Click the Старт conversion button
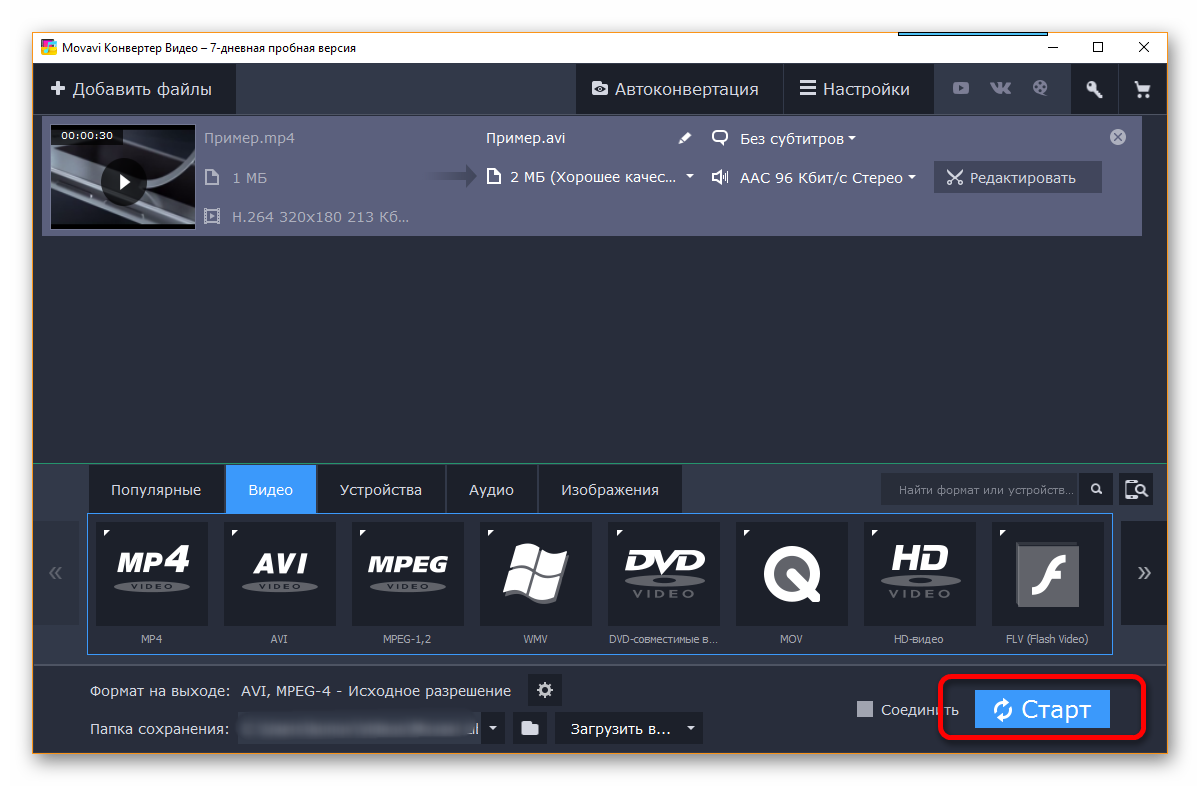The height and width of the screenshot is (786, 1200). [1042, 710]
